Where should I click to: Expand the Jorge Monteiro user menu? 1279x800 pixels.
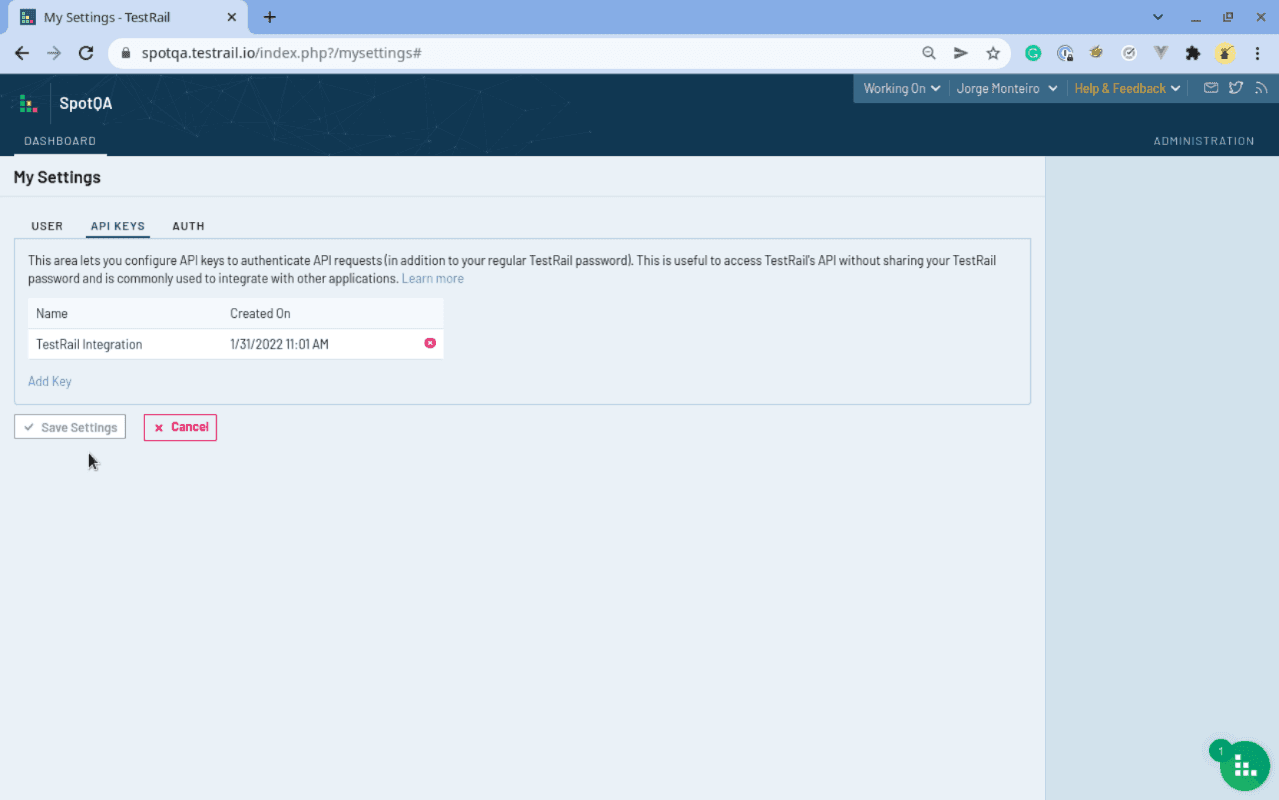1006,88
